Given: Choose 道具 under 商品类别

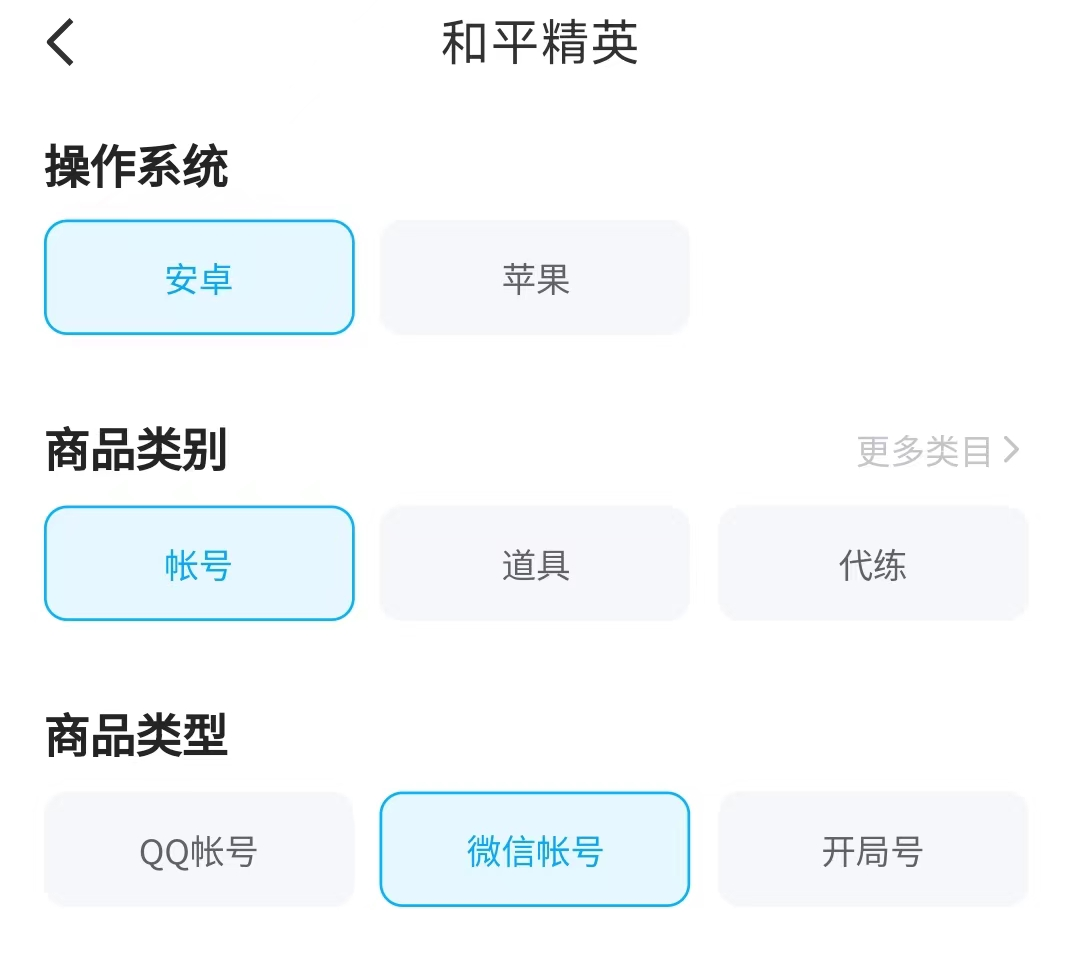Looking at the screenshot, I should (534, 563).
